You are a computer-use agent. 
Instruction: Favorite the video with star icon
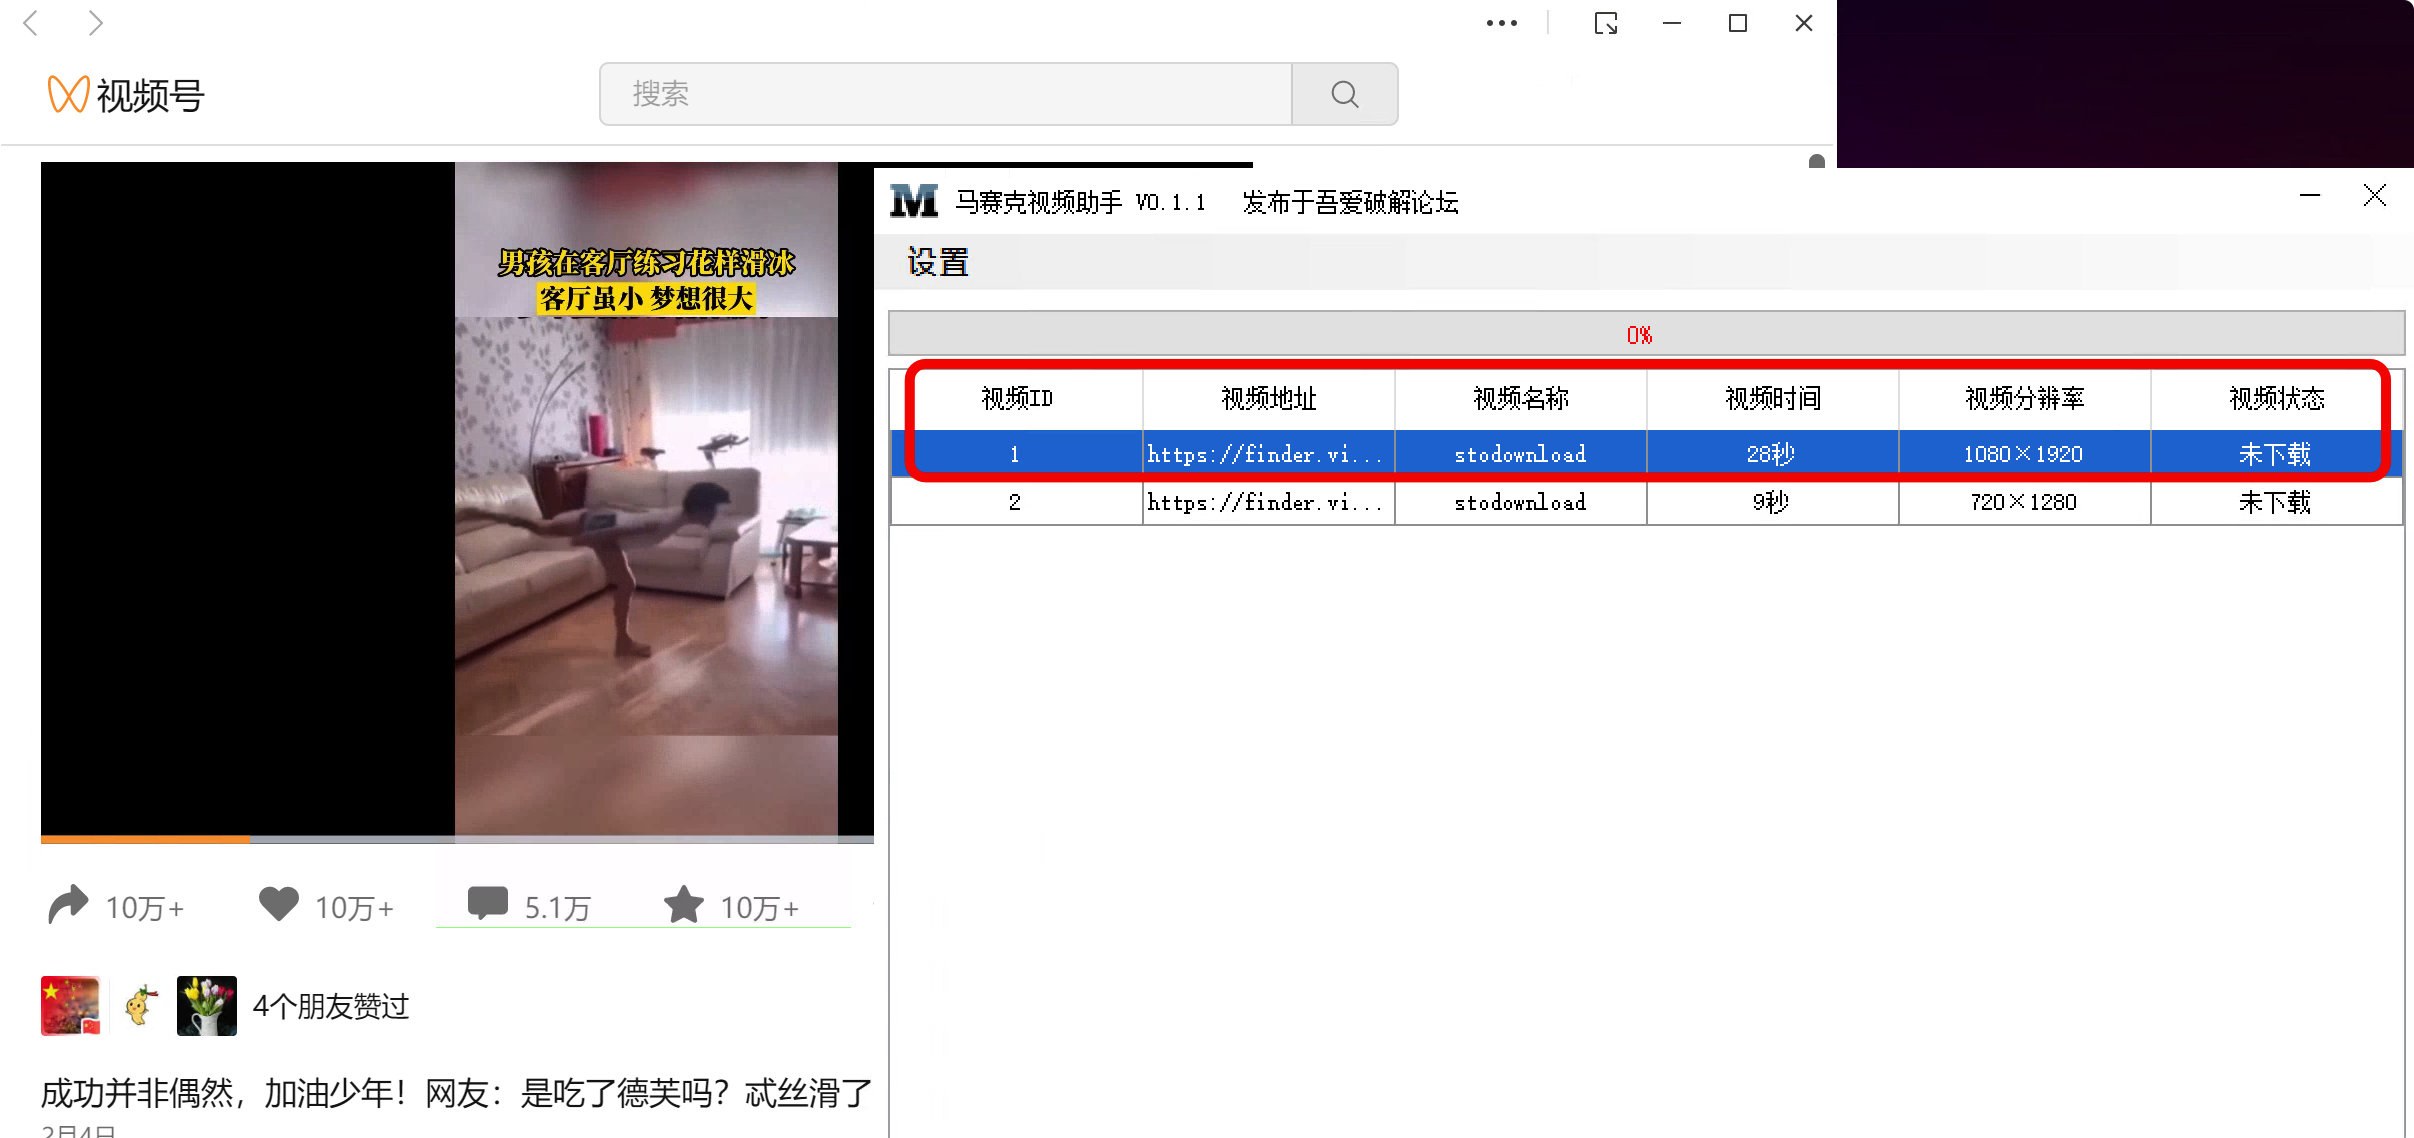tap(684, 905)
